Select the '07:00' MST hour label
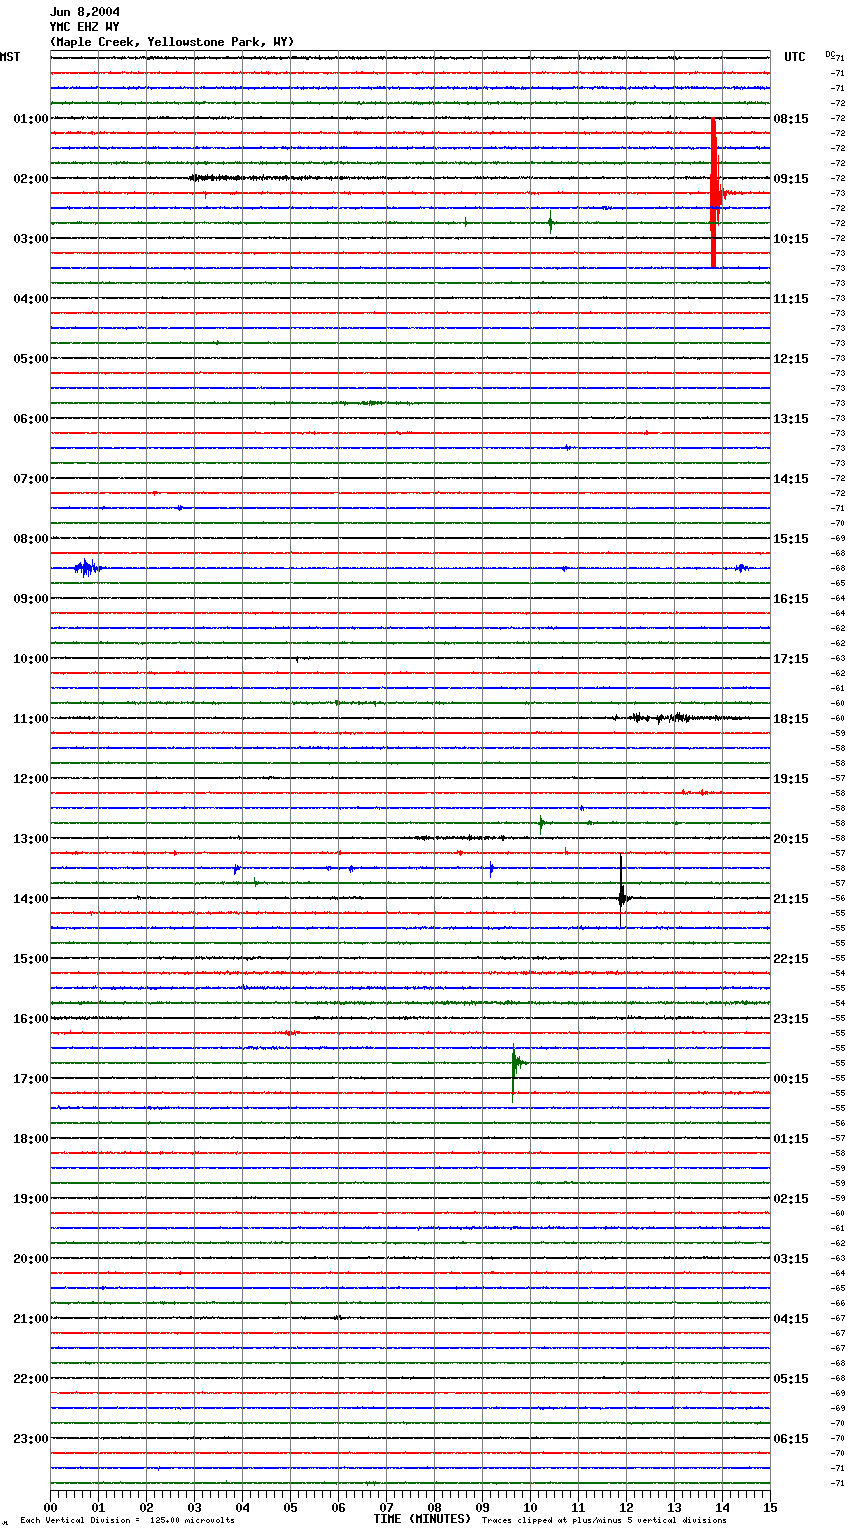Viewport: 850px width, 1534px height. coord(31,479)
